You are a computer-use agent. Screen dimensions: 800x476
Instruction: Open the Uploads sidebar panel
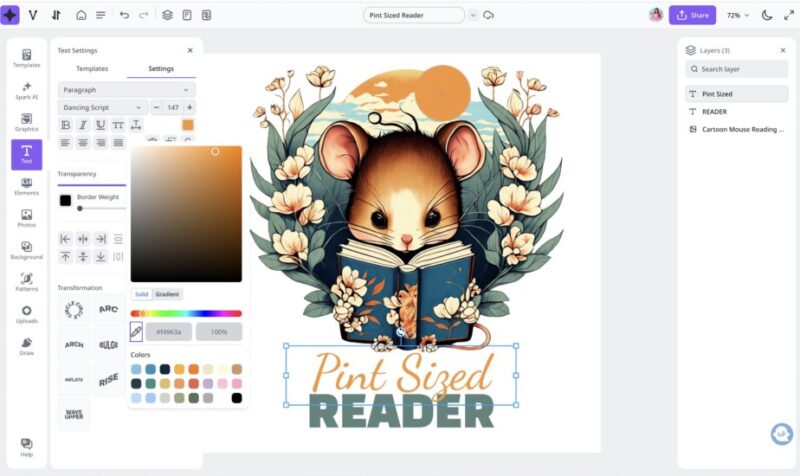click(x=27, y=314)
